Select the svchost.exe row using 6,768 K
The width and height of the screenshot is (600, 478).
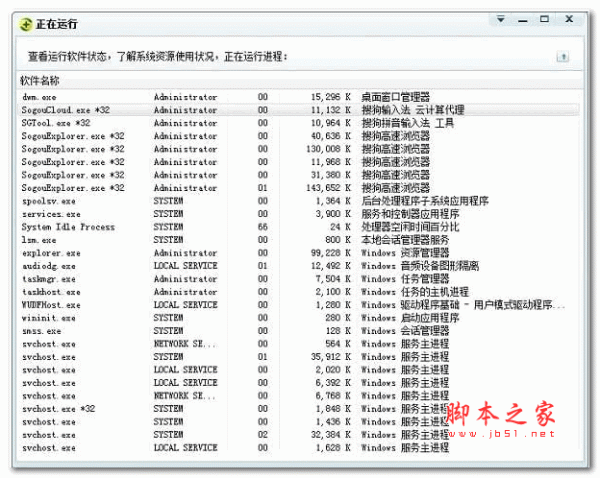pyautogui.click(x=299, y=396)
